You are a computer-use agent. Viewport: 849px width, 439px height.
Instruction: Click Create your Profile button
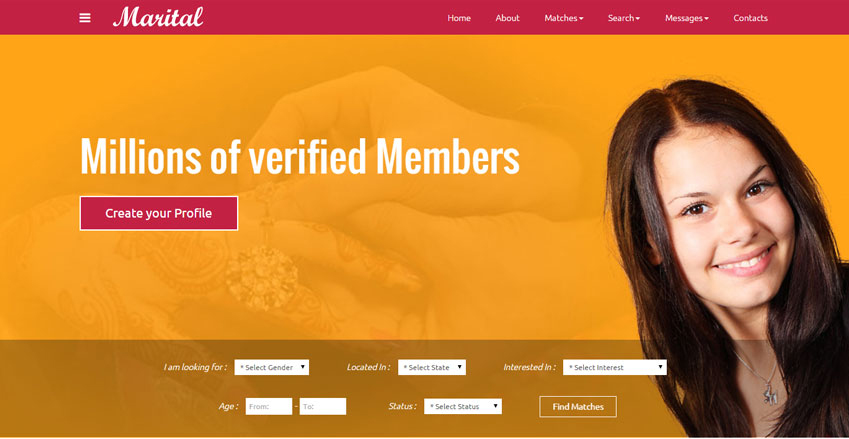[x=159, y=213]
